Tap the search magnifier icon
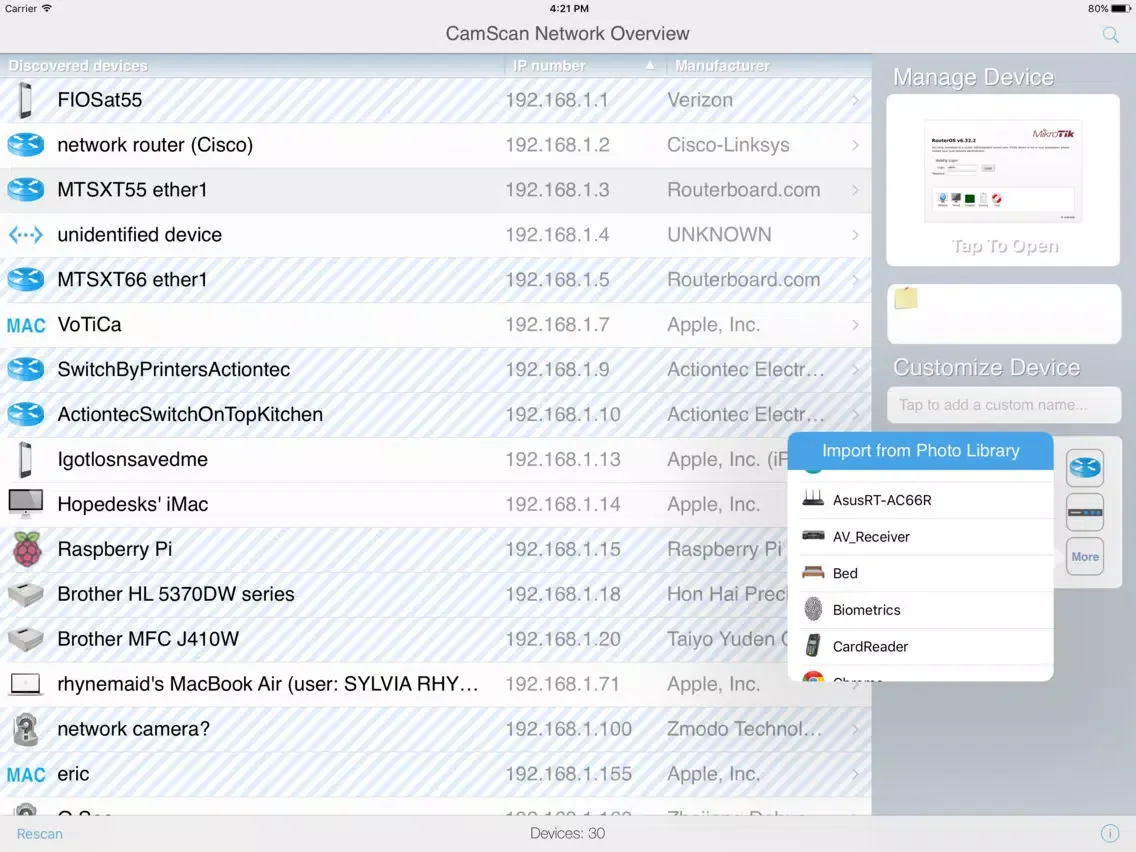Viewport: 1136px width, 852px height. coord(1110,34)
